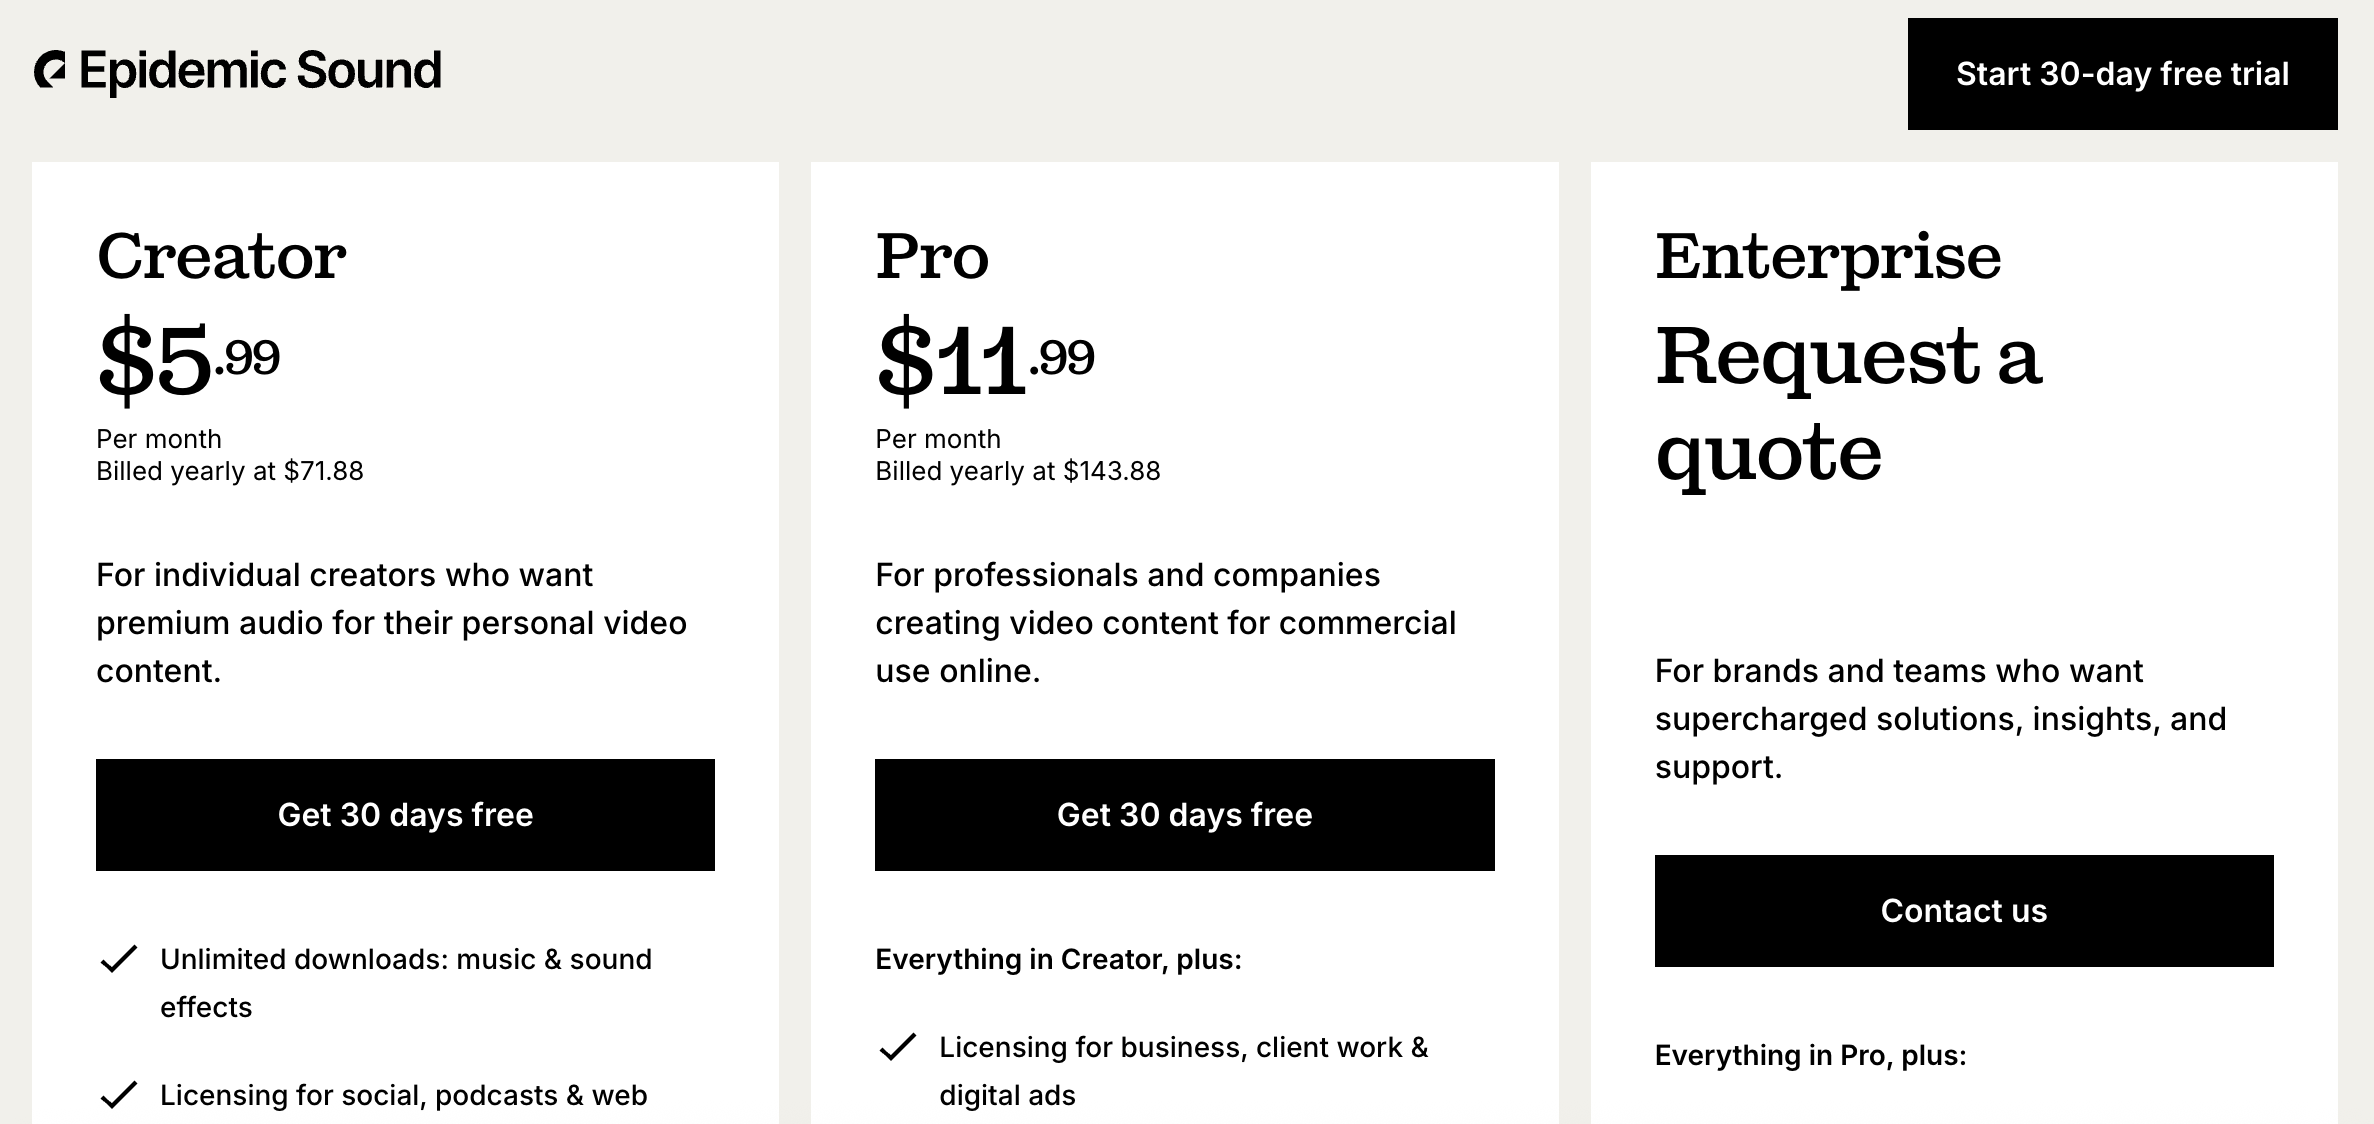Click checkmark beside Unlimited downloads feature
Image resolution: width=2374 pixels, height=1124 pixels.
tap(119, 959)
